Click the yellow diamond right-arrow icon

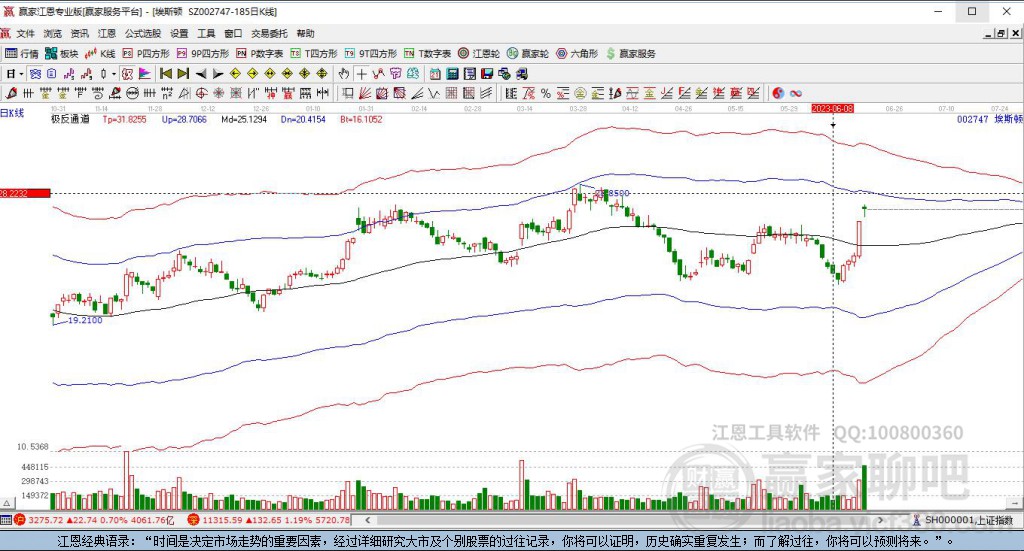[x=253, y=74]
